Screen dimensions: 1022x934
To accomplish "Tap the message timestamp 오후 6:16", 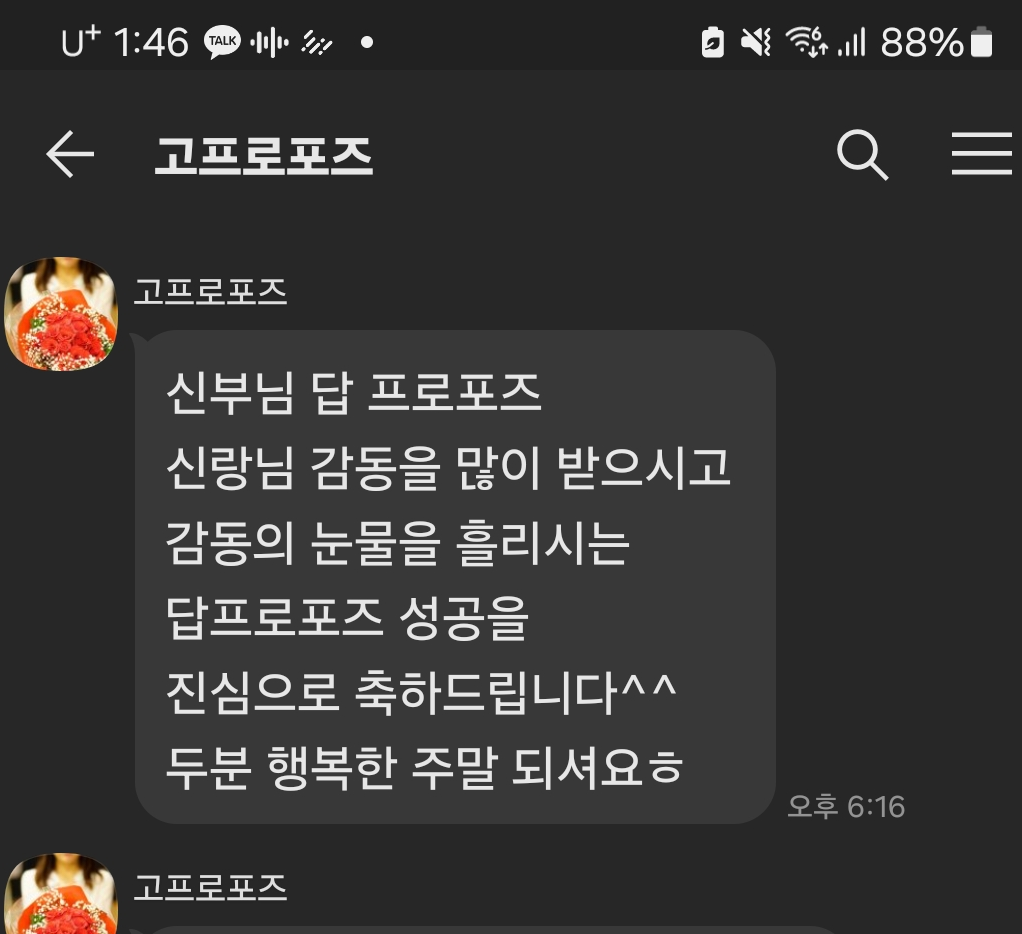I will pos(846,807).
